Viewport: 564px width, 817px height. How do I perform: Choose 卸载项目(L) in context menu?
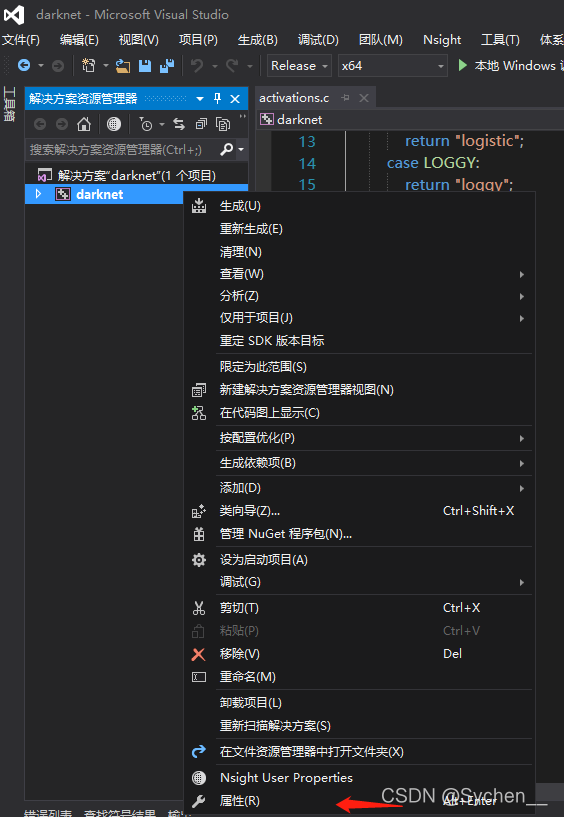[360, 703]
